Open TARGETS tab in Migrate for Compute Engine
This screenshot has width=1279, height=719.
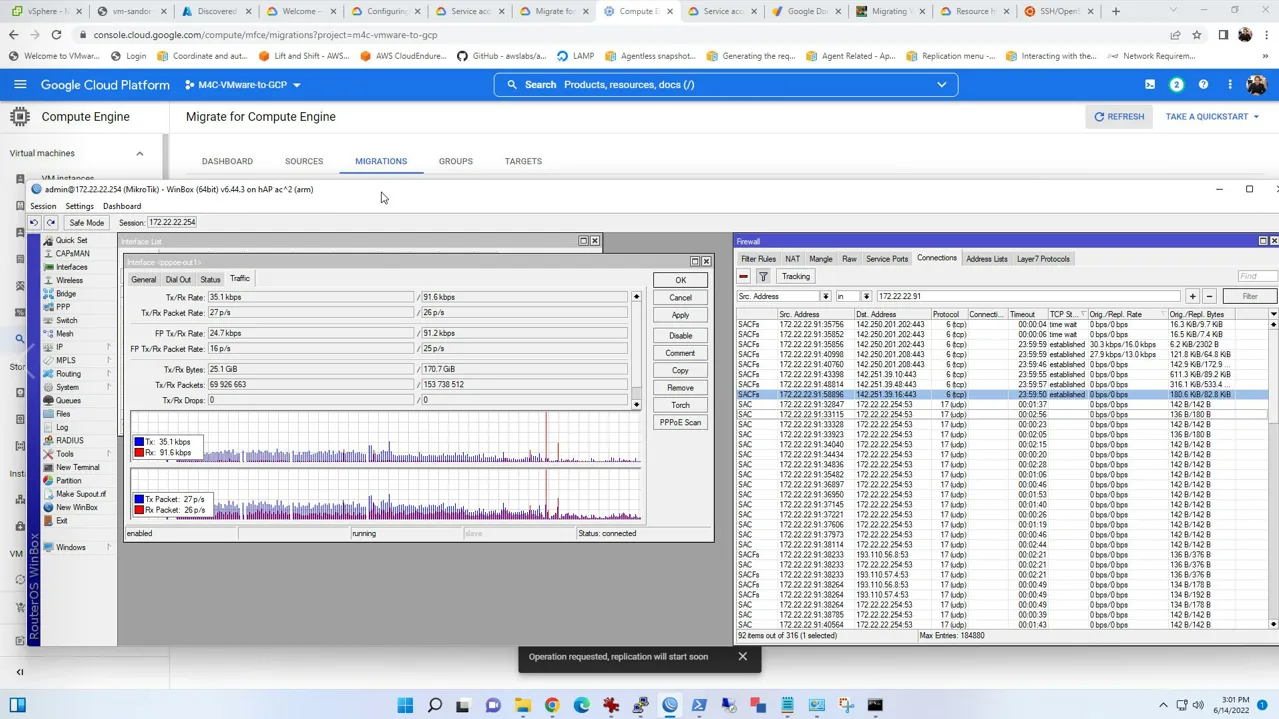[x=523, y=161]
